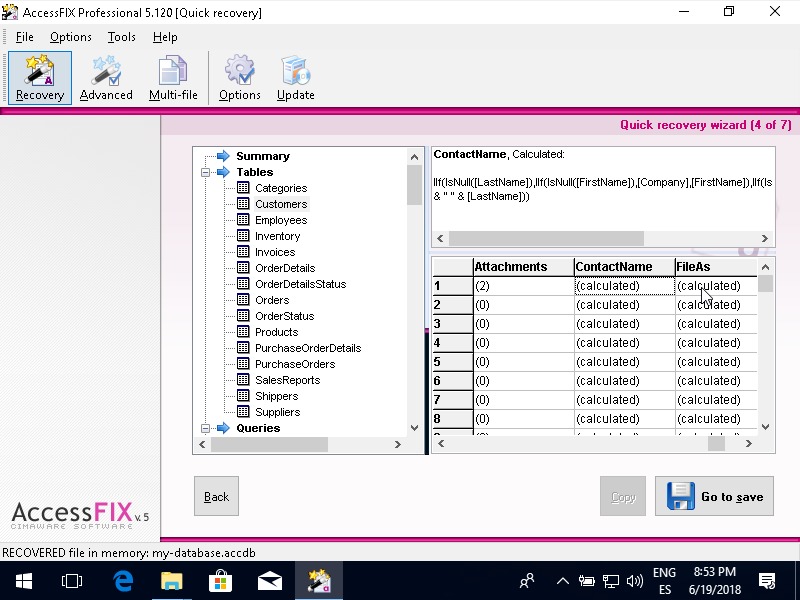Open Options from the toolbar
The width and height of the screenshot is (800, 600).
(x=239, y=77)
